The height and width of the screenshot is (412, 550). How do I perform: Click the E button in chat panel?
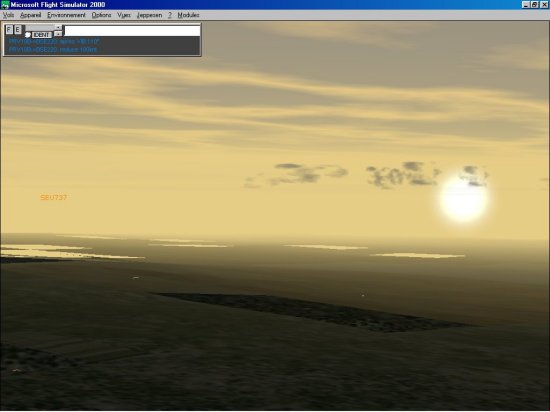click(x=18, y=30)
